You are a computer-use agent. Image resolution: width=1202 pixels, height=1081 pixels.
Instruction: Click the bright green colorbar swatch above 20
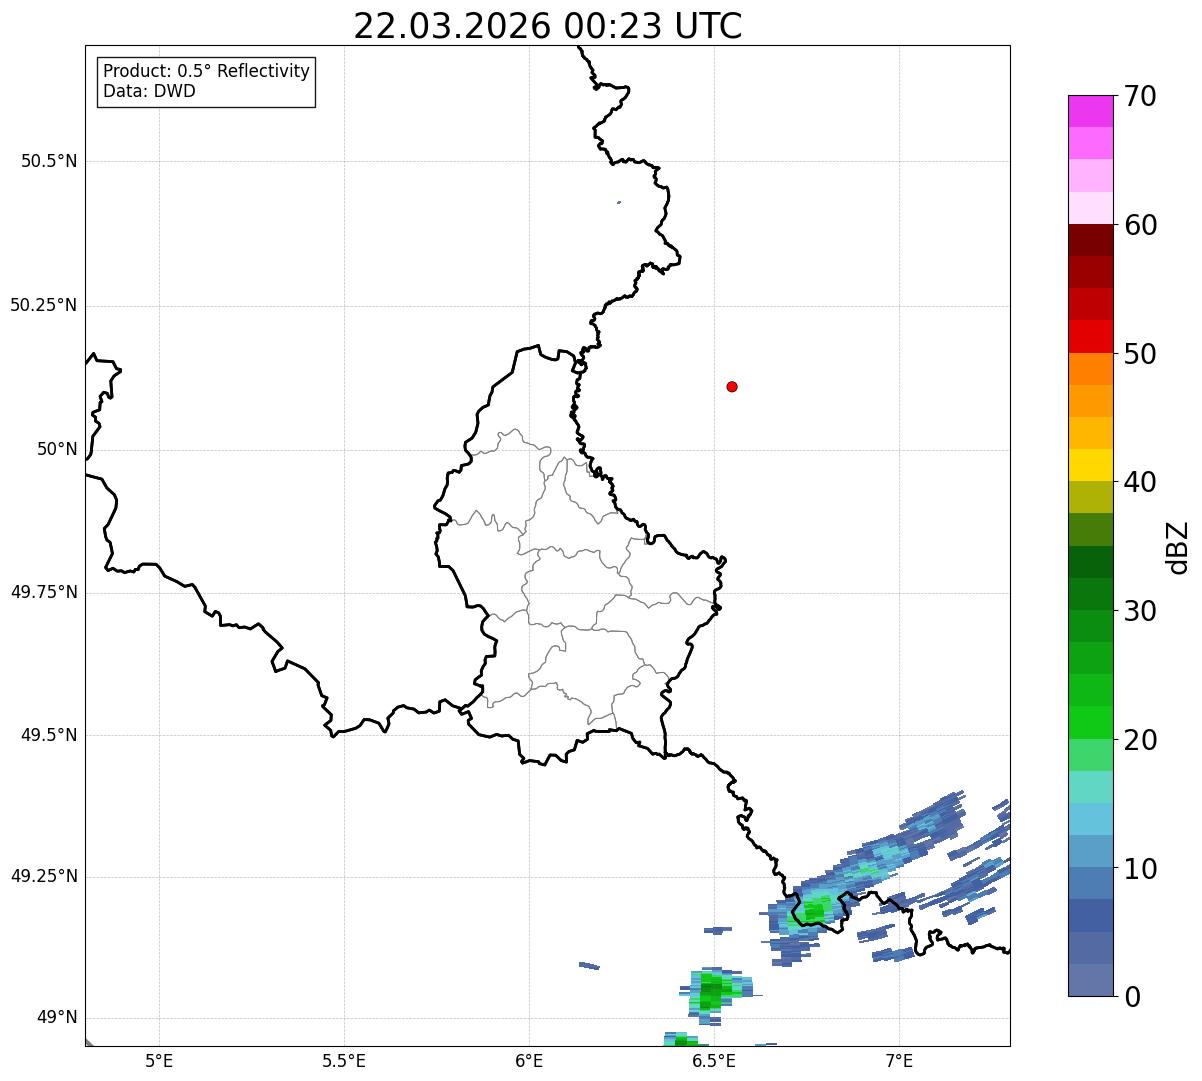(1090, 723)
